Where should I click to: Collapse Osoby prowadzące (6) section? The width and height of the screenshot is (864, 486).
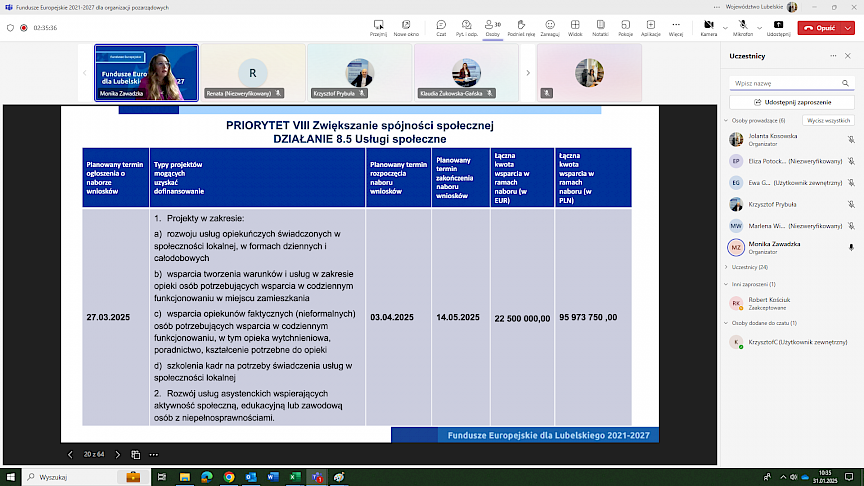(726, 120)
